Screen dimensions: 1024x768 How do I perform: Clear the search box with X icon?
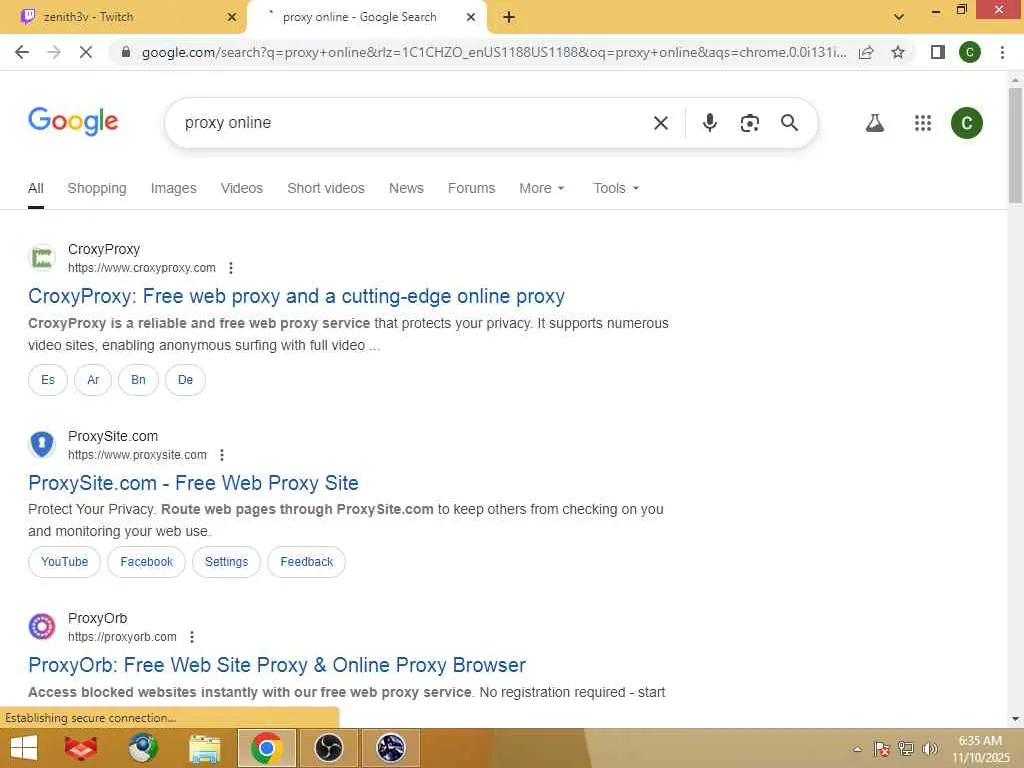pyautogui.click(x=660, y=123)
